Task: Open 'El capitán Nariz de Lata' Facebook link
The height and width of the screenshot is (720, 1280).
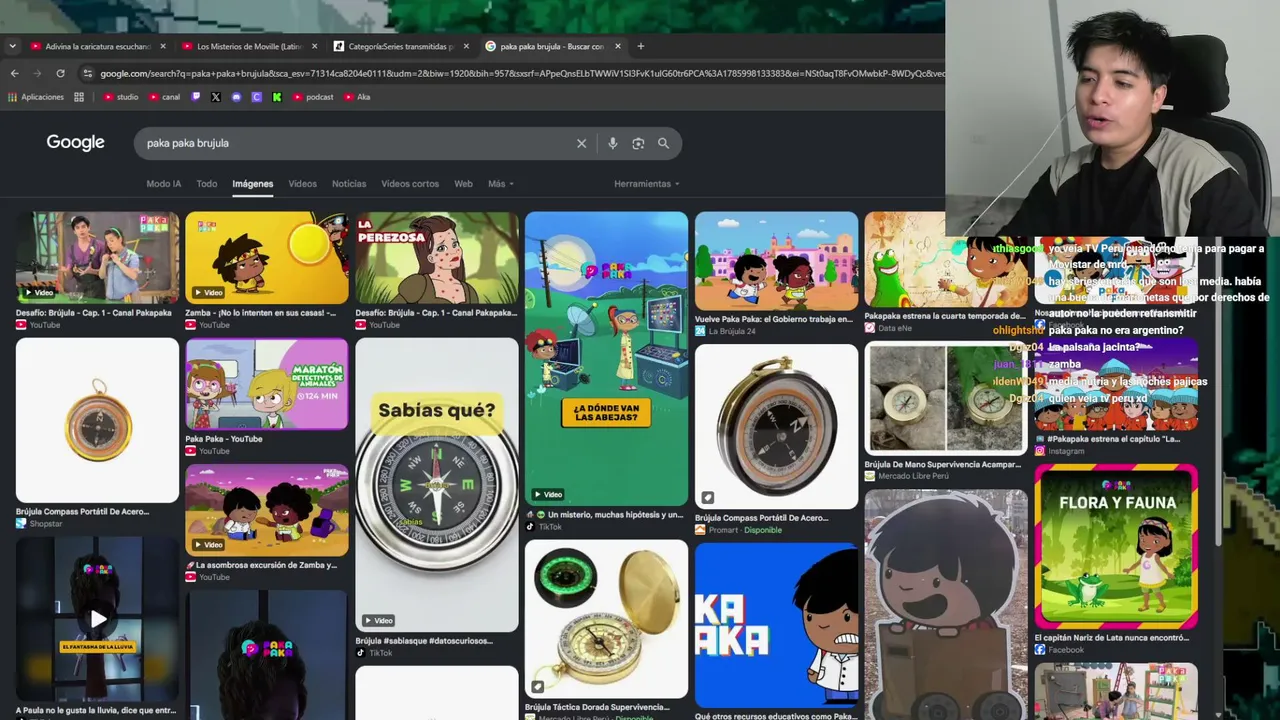Action: 1112,638
